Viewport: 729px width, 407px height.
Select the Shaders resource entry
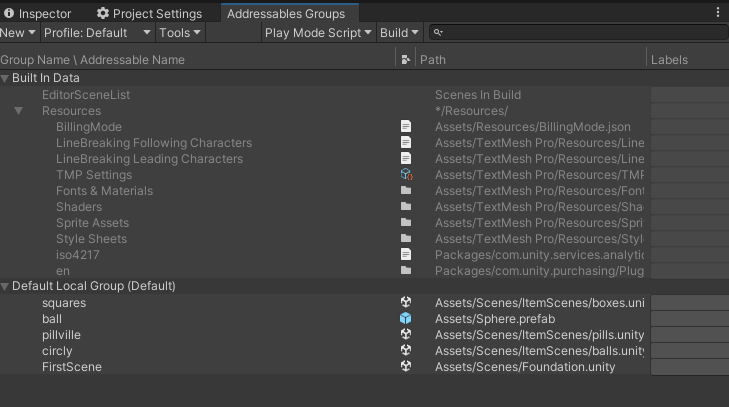79,207
